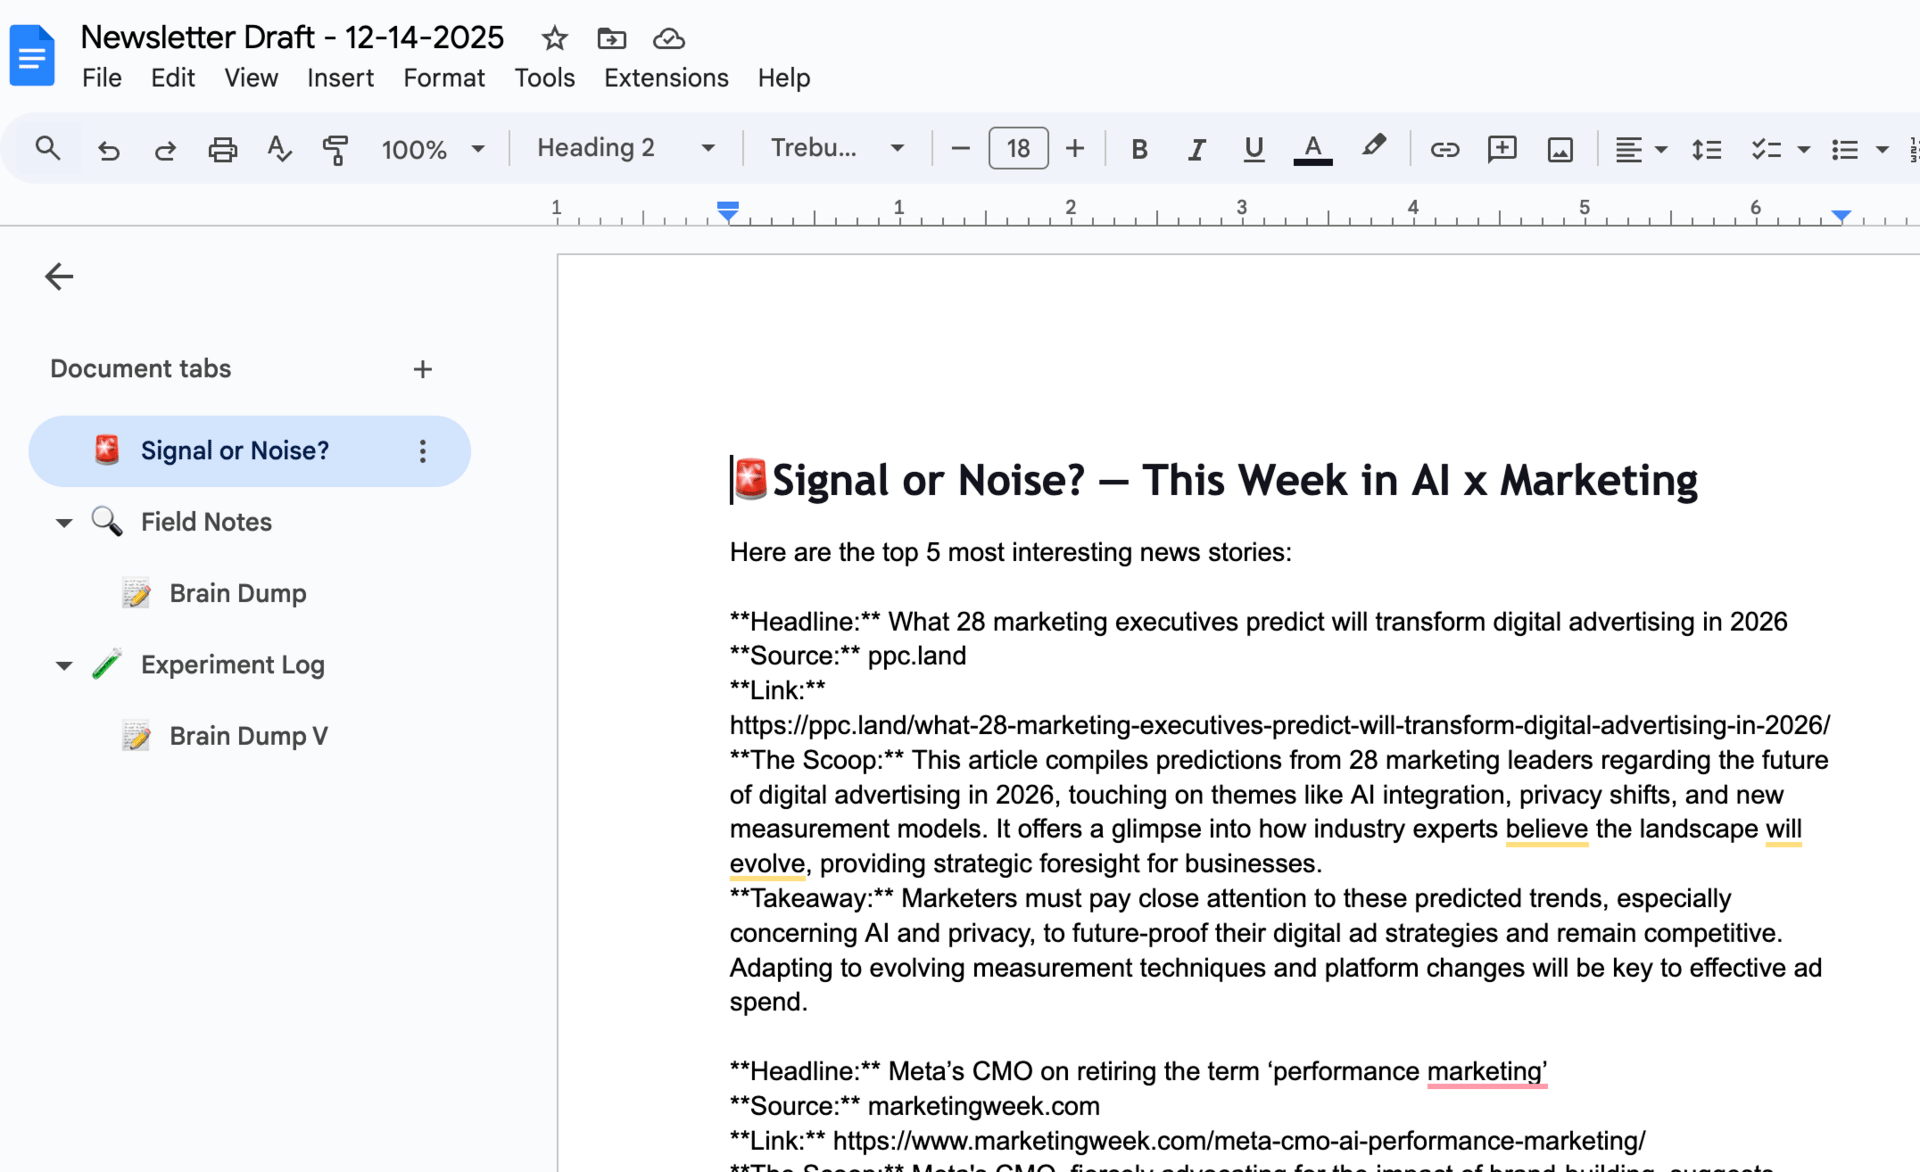This screenshot has height=1172, width=1920.
Task: Open the Trebuchet font dropdown
Action: (837, 148)
